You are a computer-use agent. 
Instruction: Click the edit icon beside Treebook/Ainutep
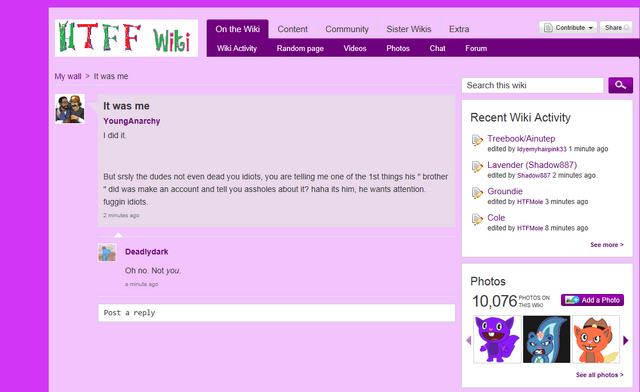point(477,140)
